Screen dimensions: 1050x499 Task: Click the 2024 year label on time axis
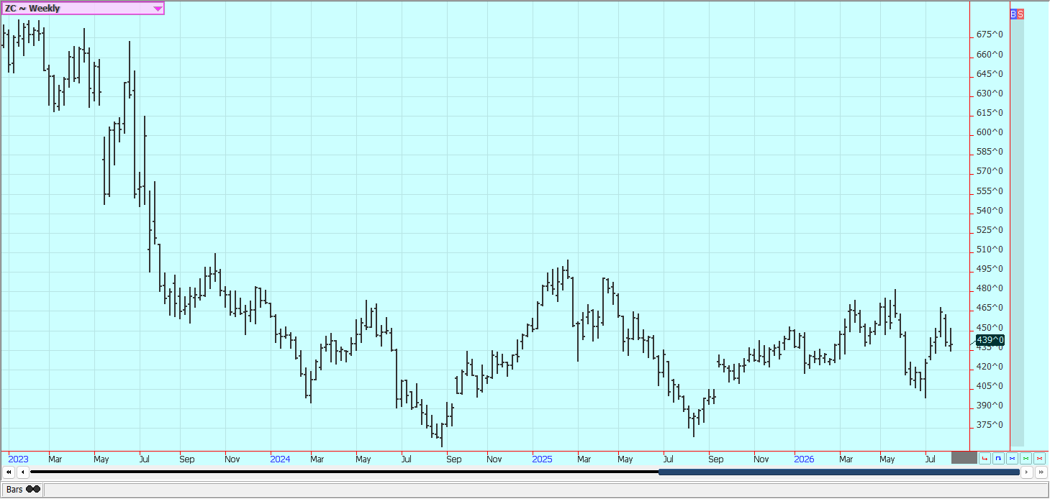(x=280, y=459)
